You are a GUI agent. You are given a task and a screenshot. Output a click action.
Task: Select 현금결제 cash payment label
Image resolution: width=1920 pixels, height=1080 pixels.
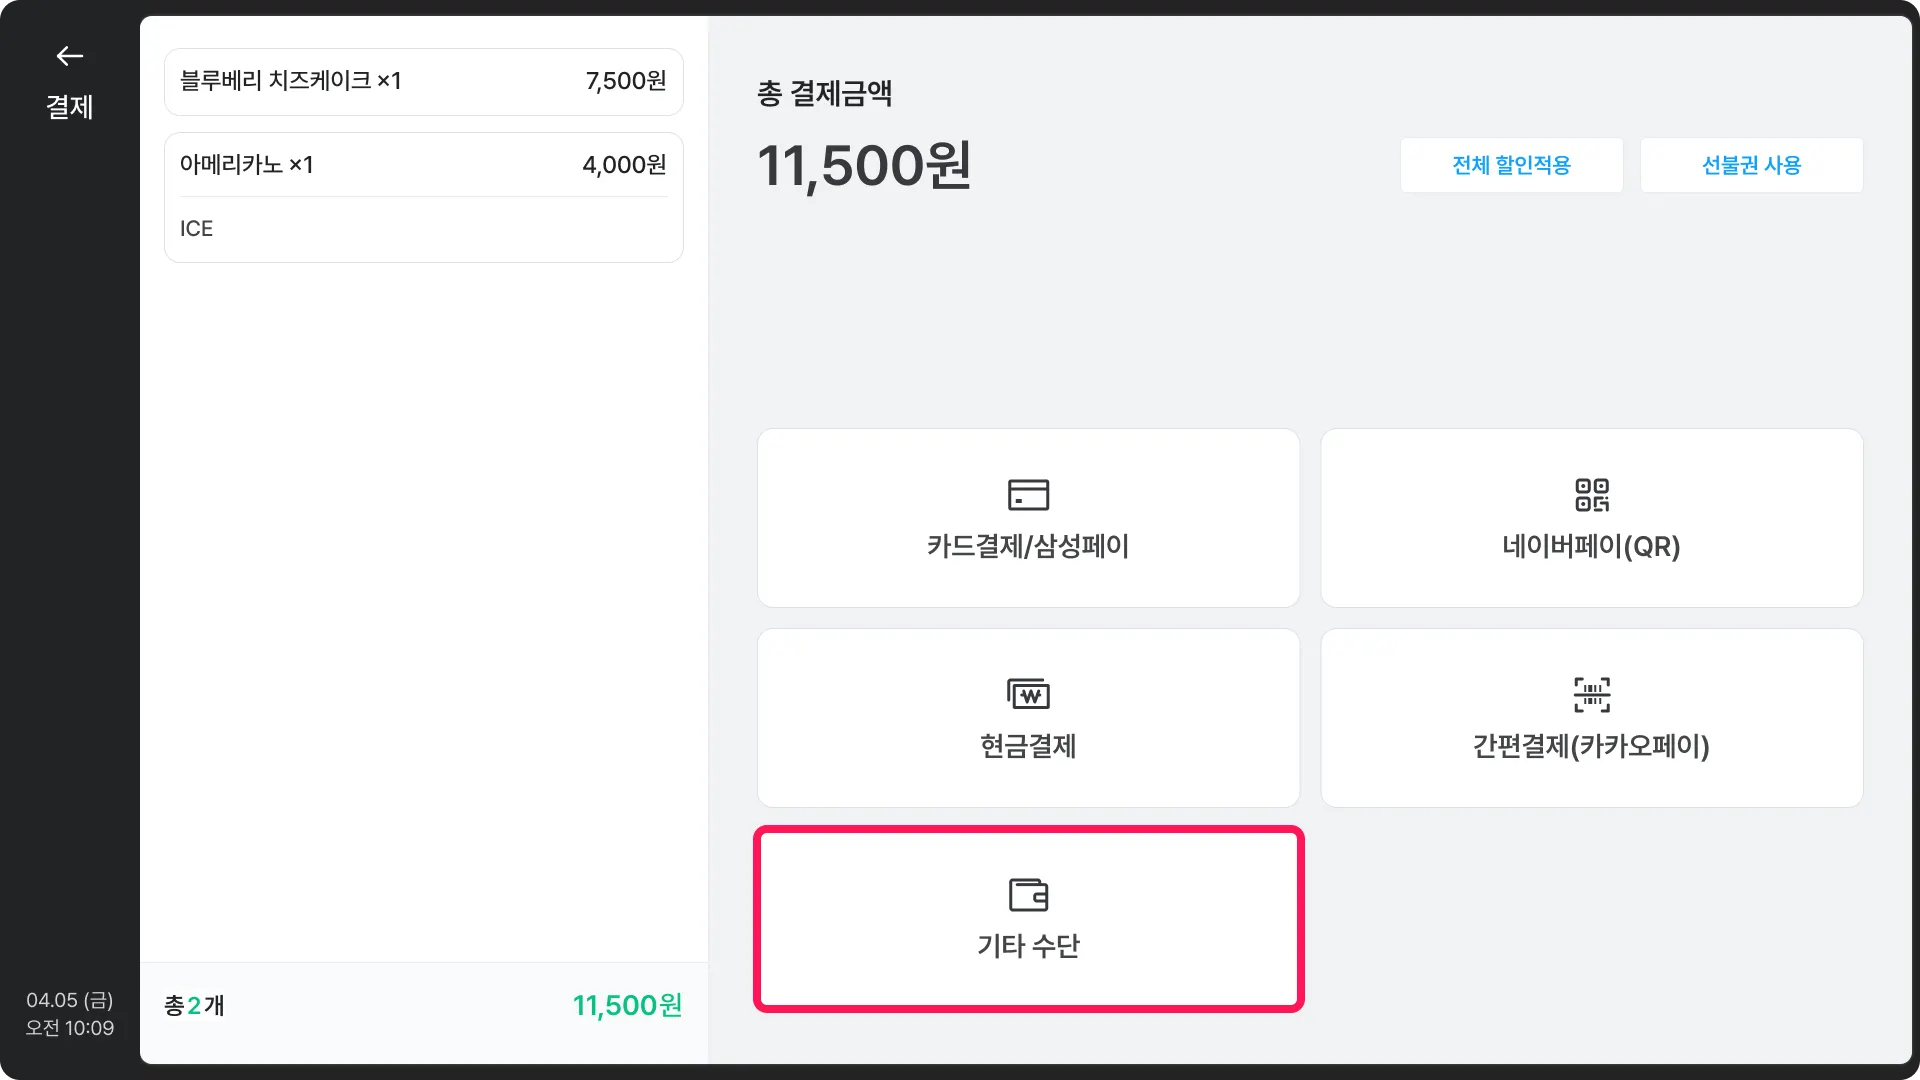click(x=1028, y=746)
